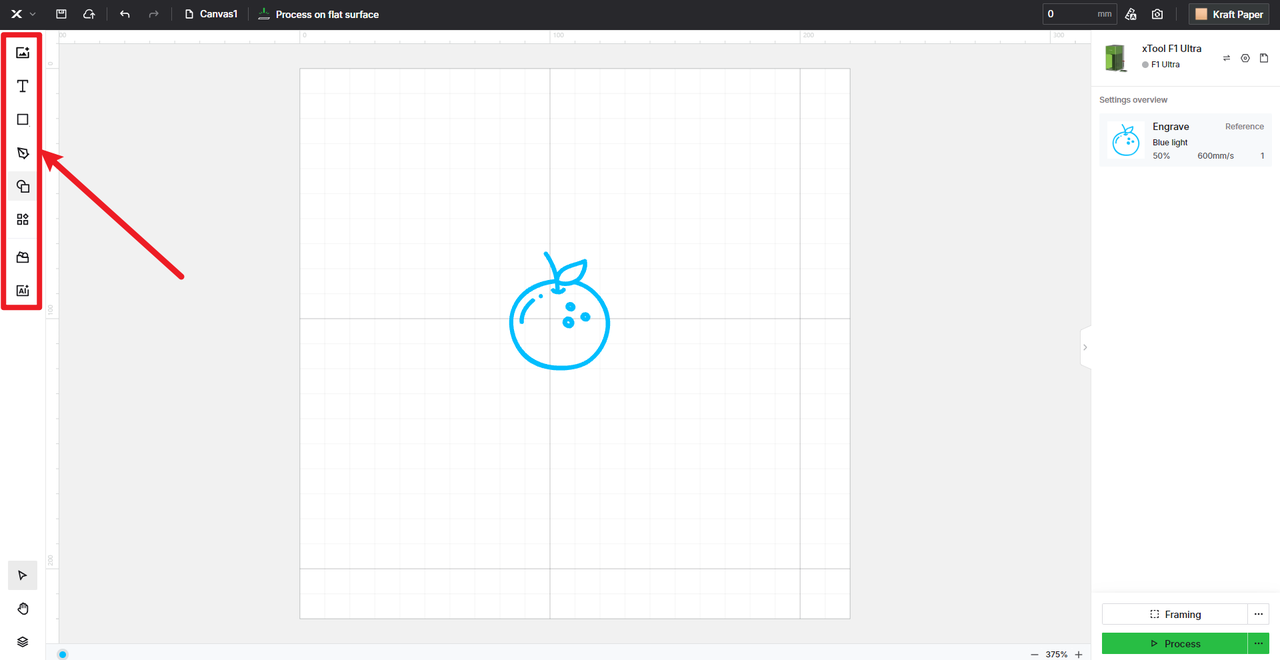Select the Insert Image tool
Viewport: 1280px width, 660px height.
click(23, 53)
